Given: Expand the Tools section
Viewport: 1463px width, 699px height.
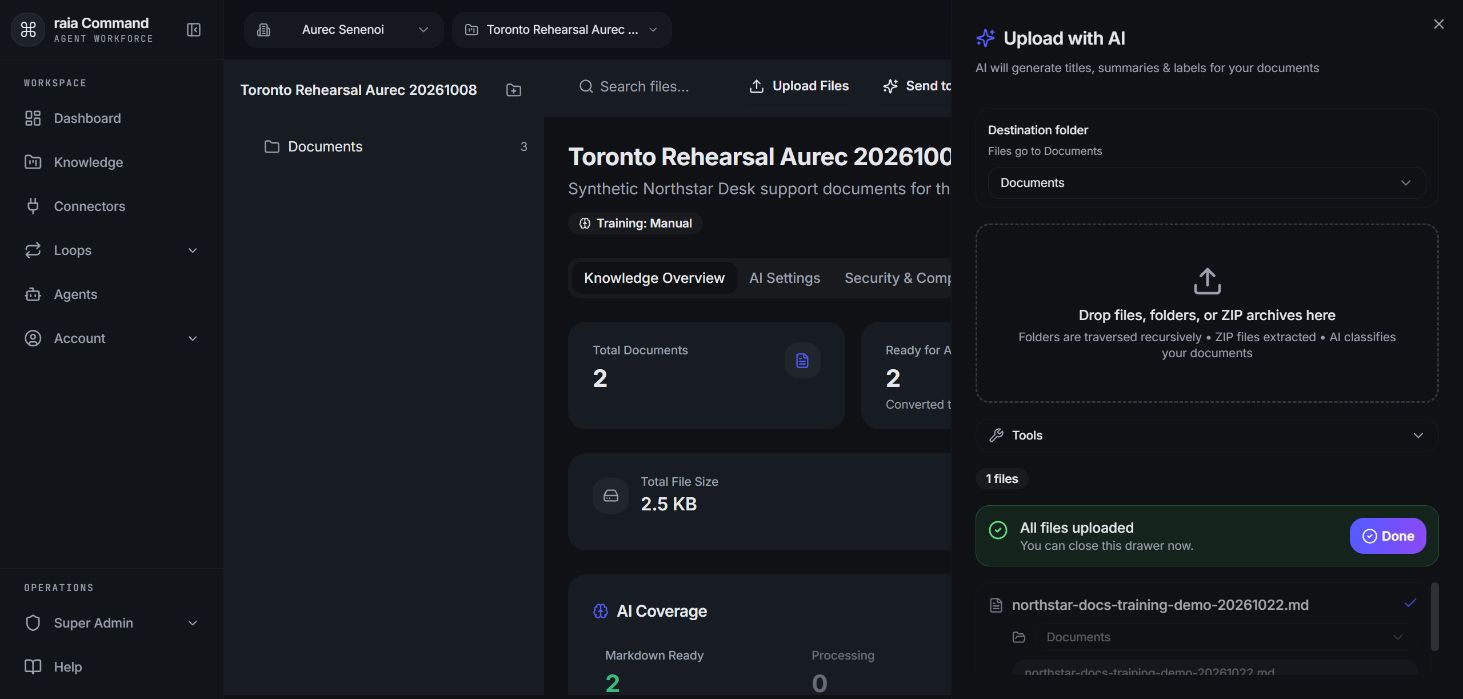Looking at the screenshot, I should (1207, 435).
